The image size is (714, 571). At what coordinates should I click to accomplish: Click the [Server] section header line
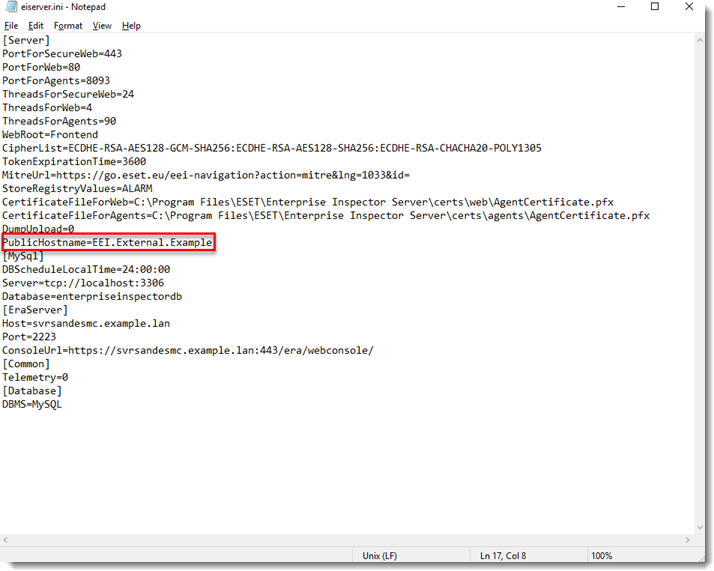coord(26,40)
